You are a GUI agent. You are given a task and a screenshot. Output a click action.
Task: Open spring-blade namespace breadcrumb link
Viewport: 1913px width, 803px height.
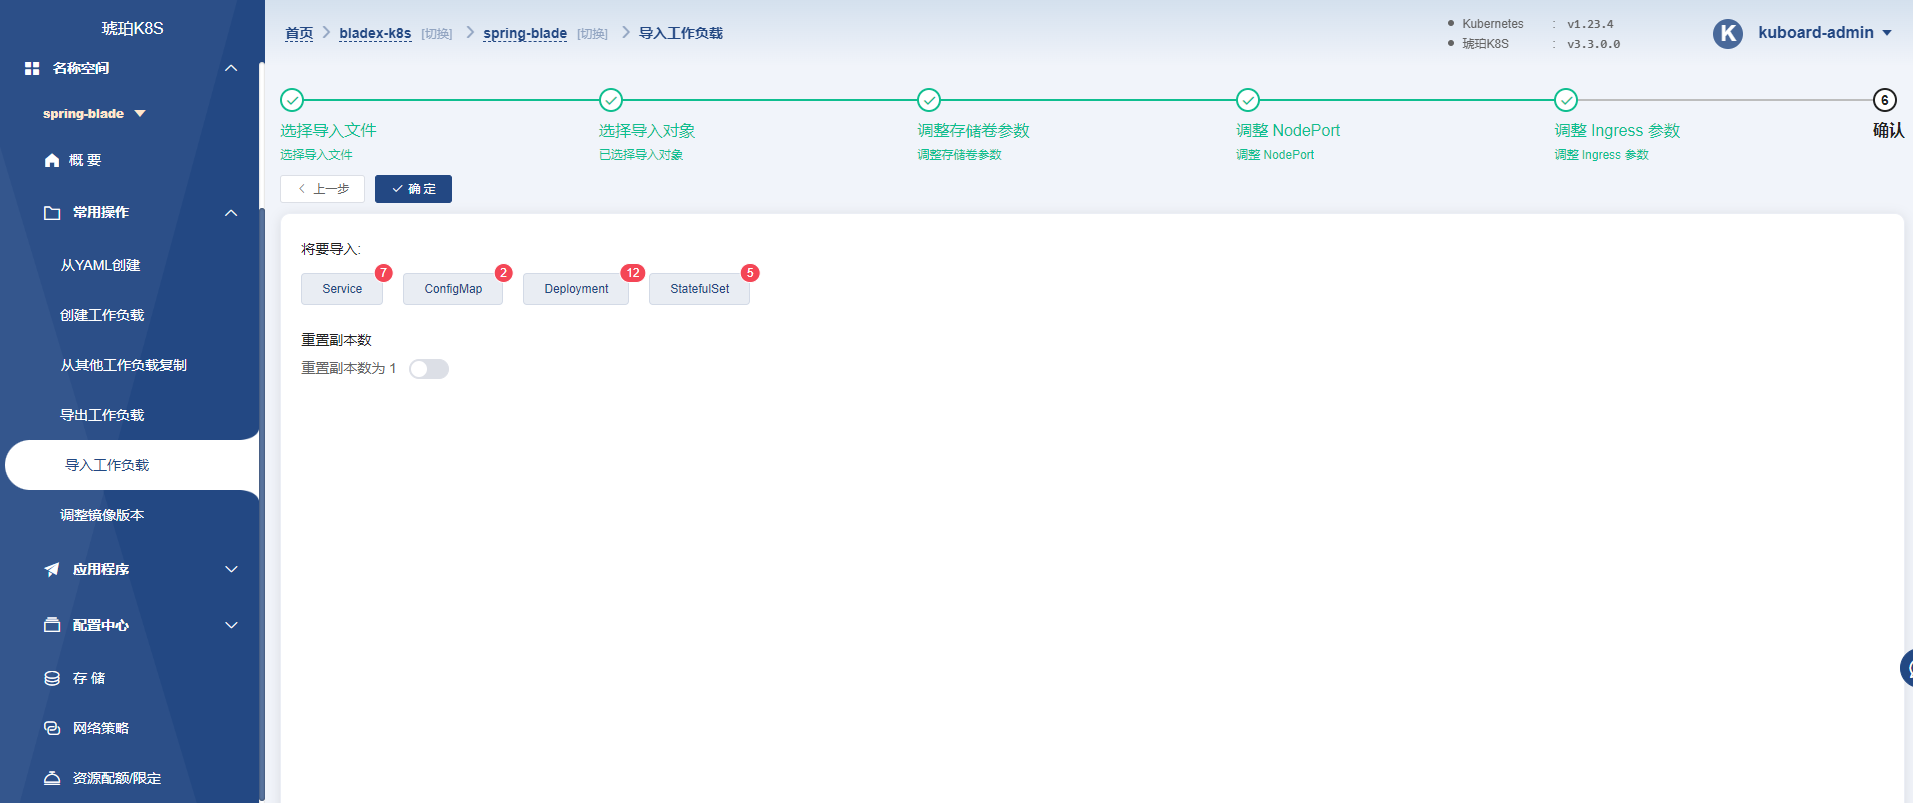(525, 33)
